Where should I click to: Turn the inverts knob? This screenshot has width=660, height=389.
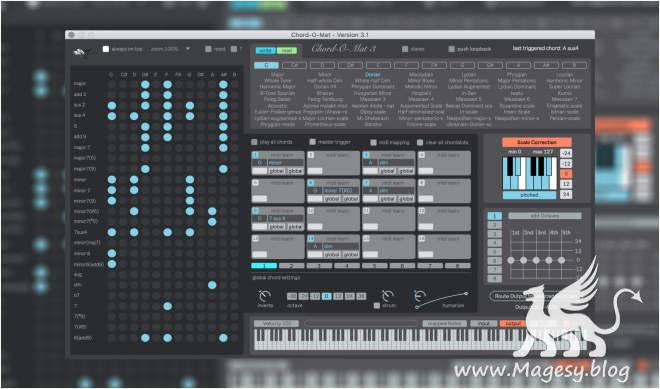point(265,296)
